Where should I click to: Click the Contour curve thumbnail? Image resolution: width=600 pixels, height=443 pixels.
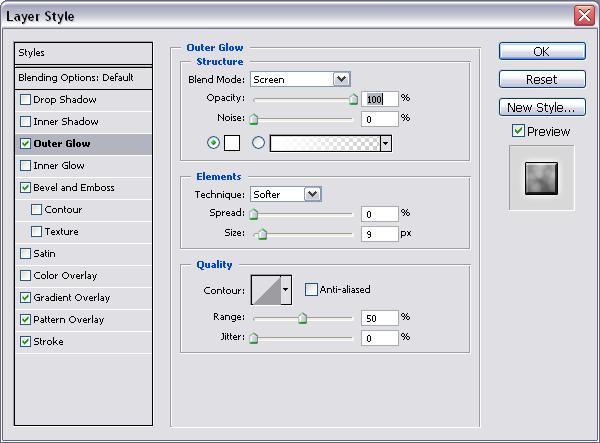[266, 290]
